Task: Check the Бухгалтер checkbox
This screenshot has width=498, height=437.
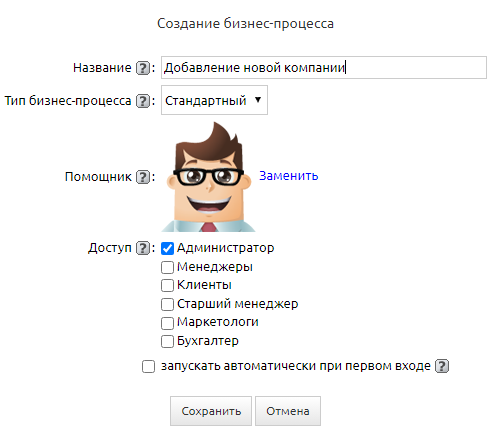Action: (x=167, y=341)
